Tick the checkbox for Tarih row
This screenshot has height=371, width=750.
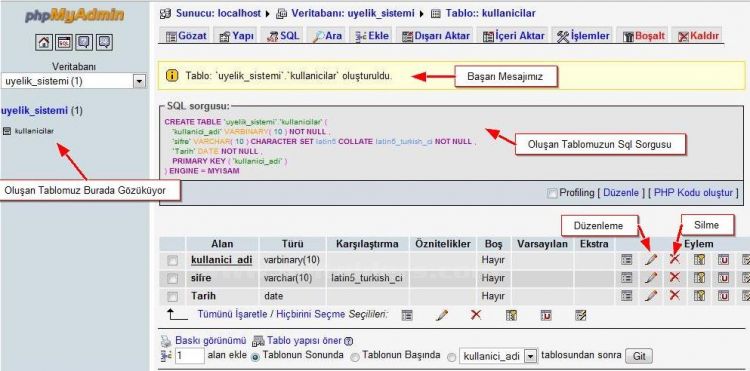172,296
